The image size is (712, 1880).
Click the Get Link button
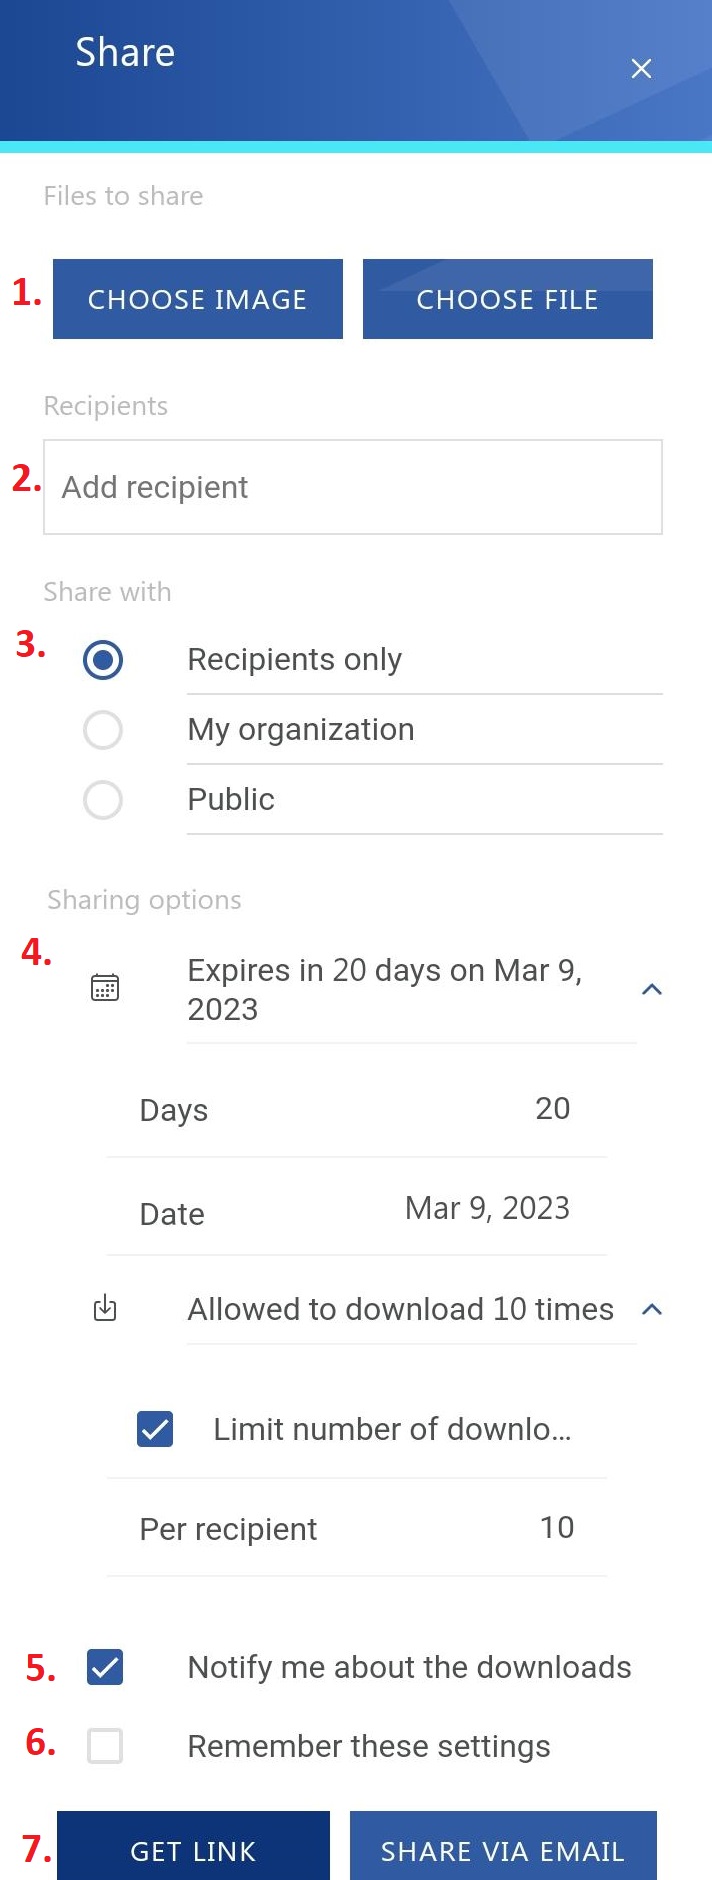(x=193, y=1850)
